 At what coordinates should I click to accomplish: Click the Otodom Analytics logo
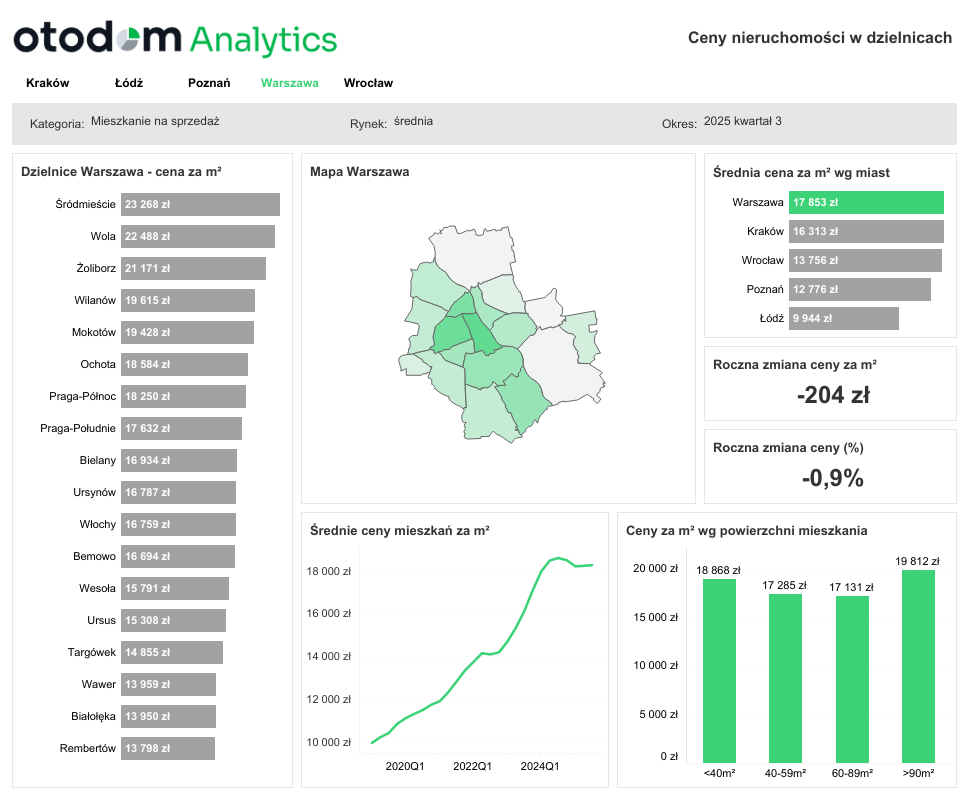pos(175,39)
